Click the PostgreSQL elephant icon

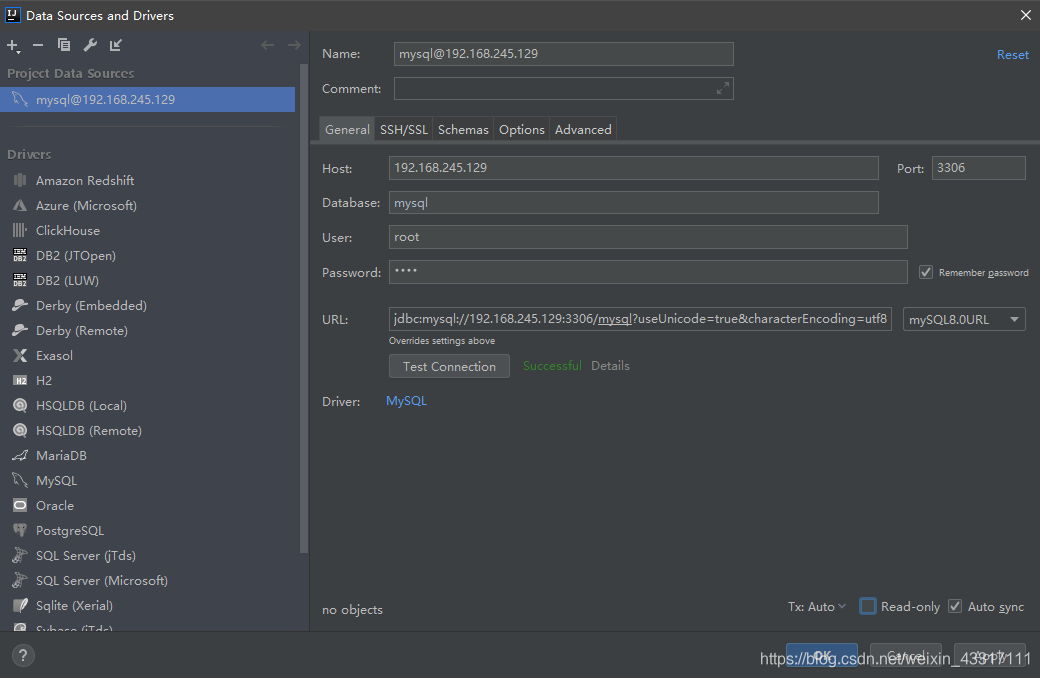(x=20, y=531)
